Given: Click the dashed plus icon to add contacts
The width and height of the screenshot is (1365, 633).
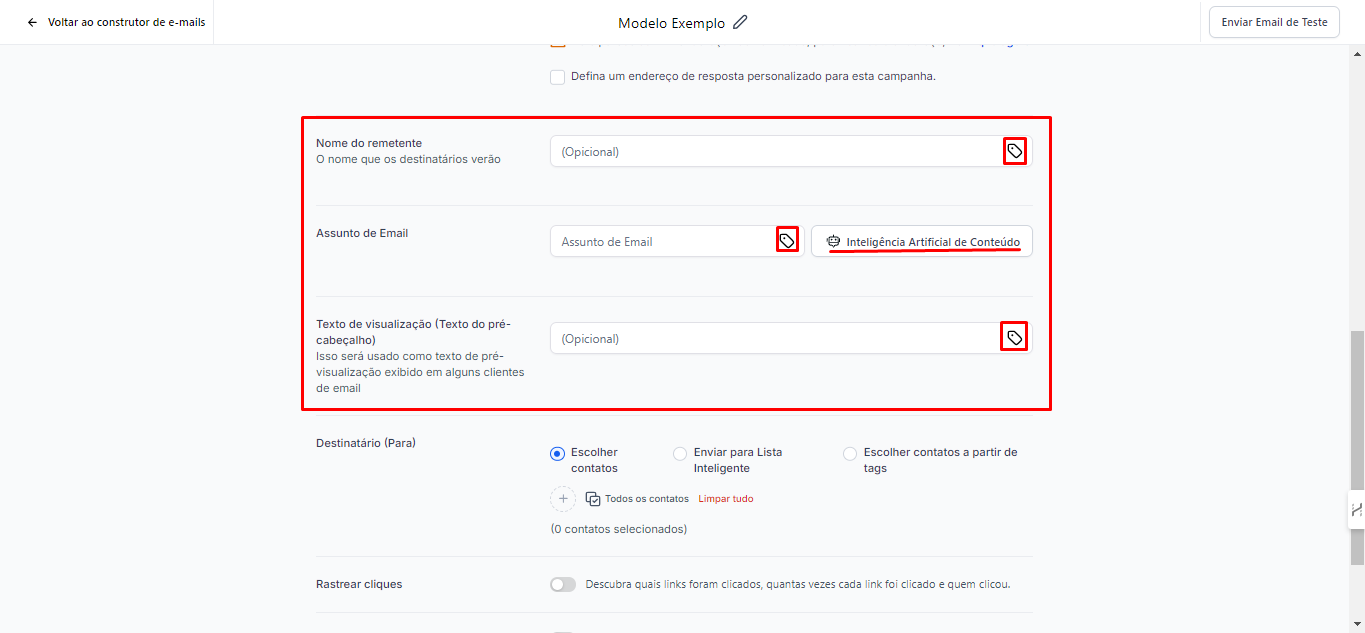Looking at the screenshot, I should point(563,498).
